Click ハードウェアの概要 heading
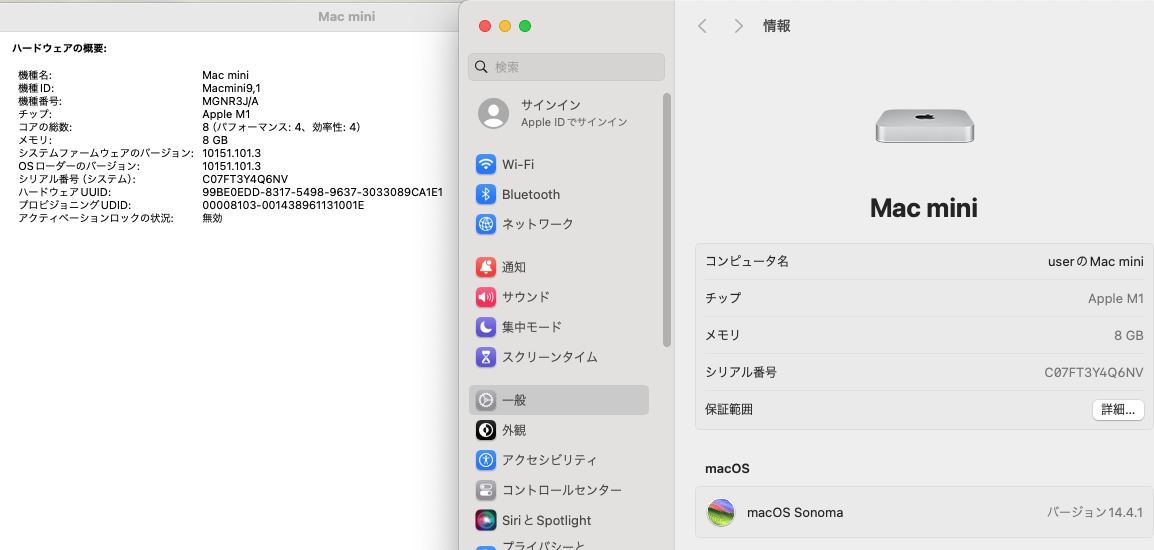 60,48
